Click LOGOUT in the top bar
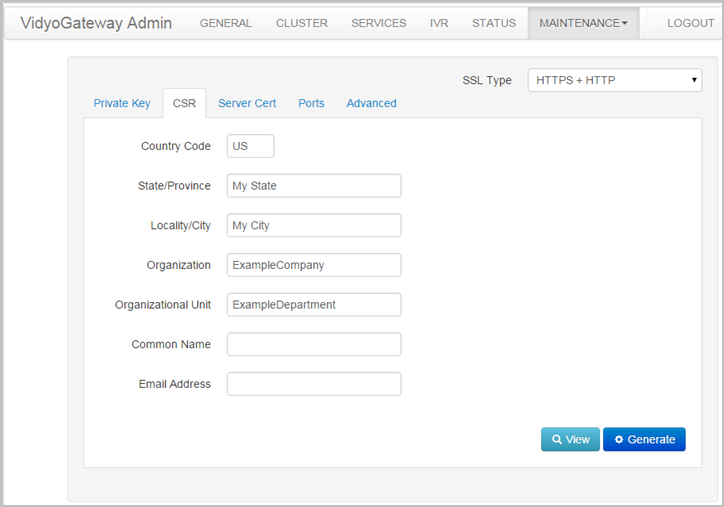The image size is (724, 507). 690,23
